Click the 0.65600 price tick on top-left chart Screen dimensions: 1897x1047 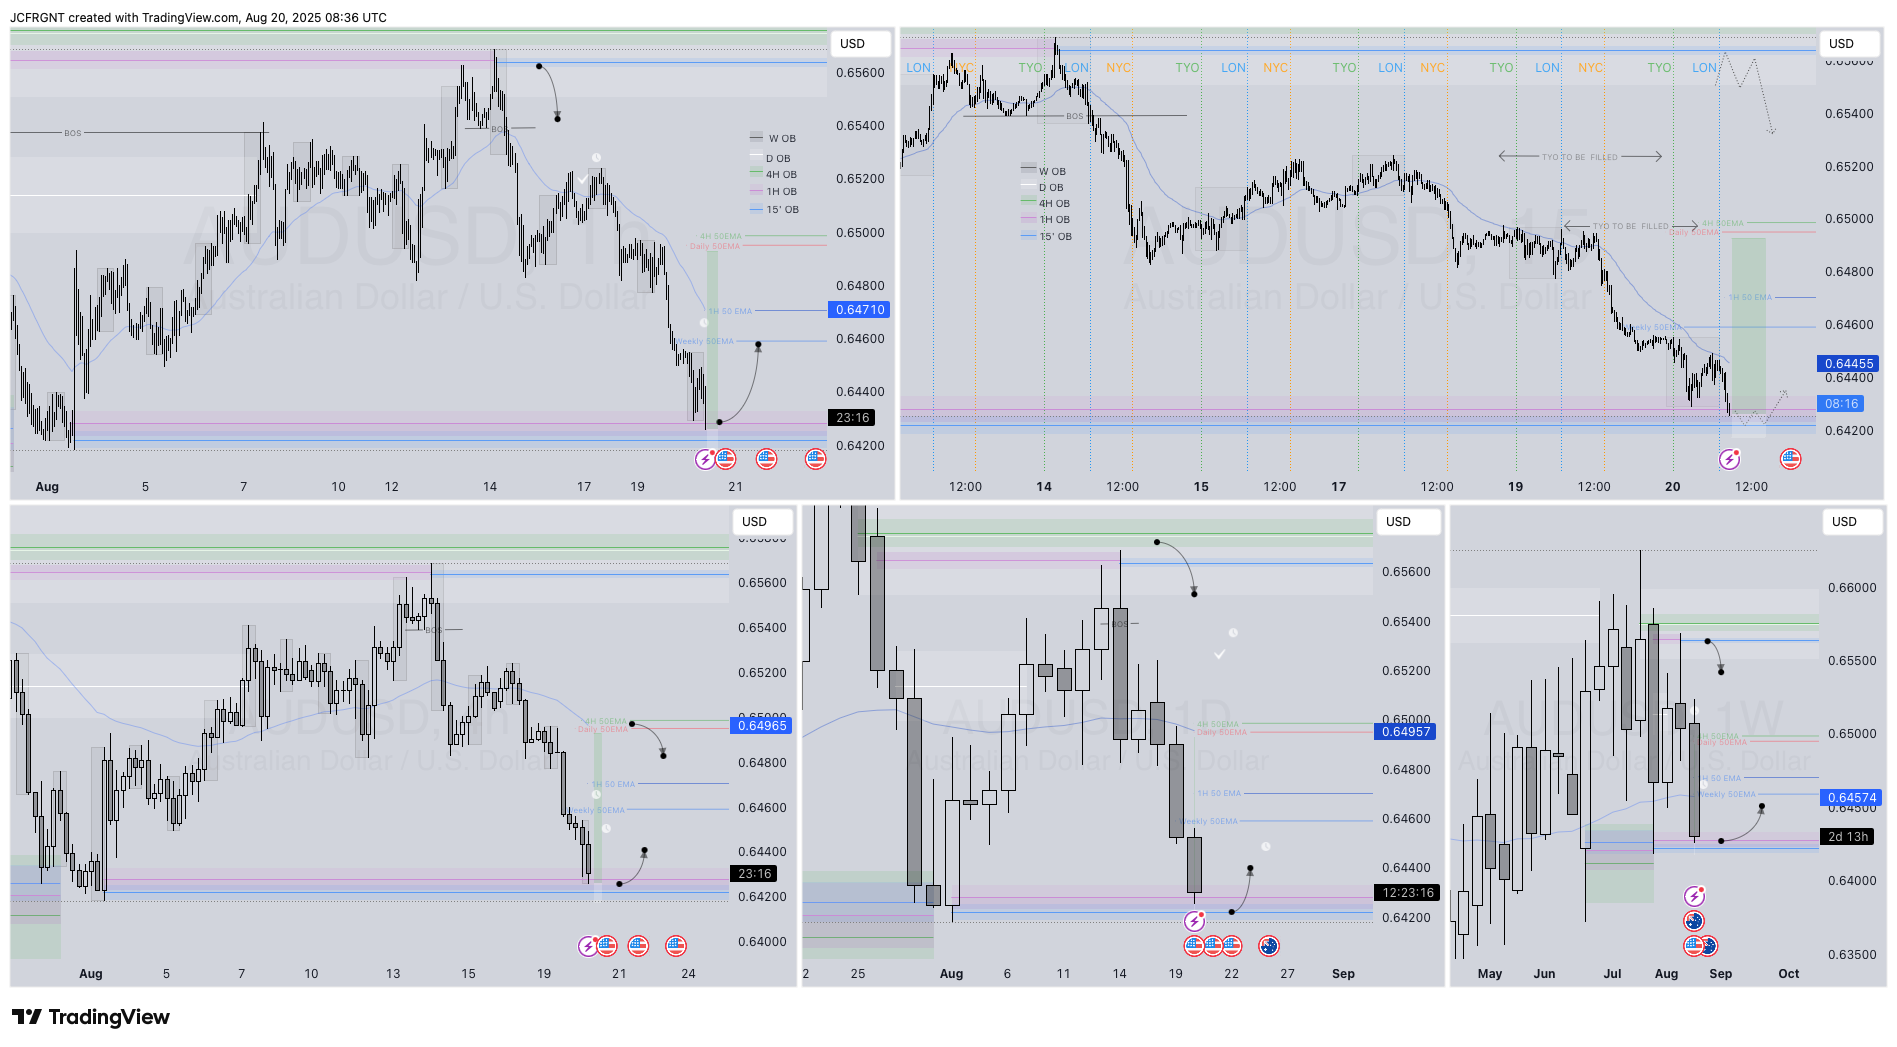tap(860, 73)
